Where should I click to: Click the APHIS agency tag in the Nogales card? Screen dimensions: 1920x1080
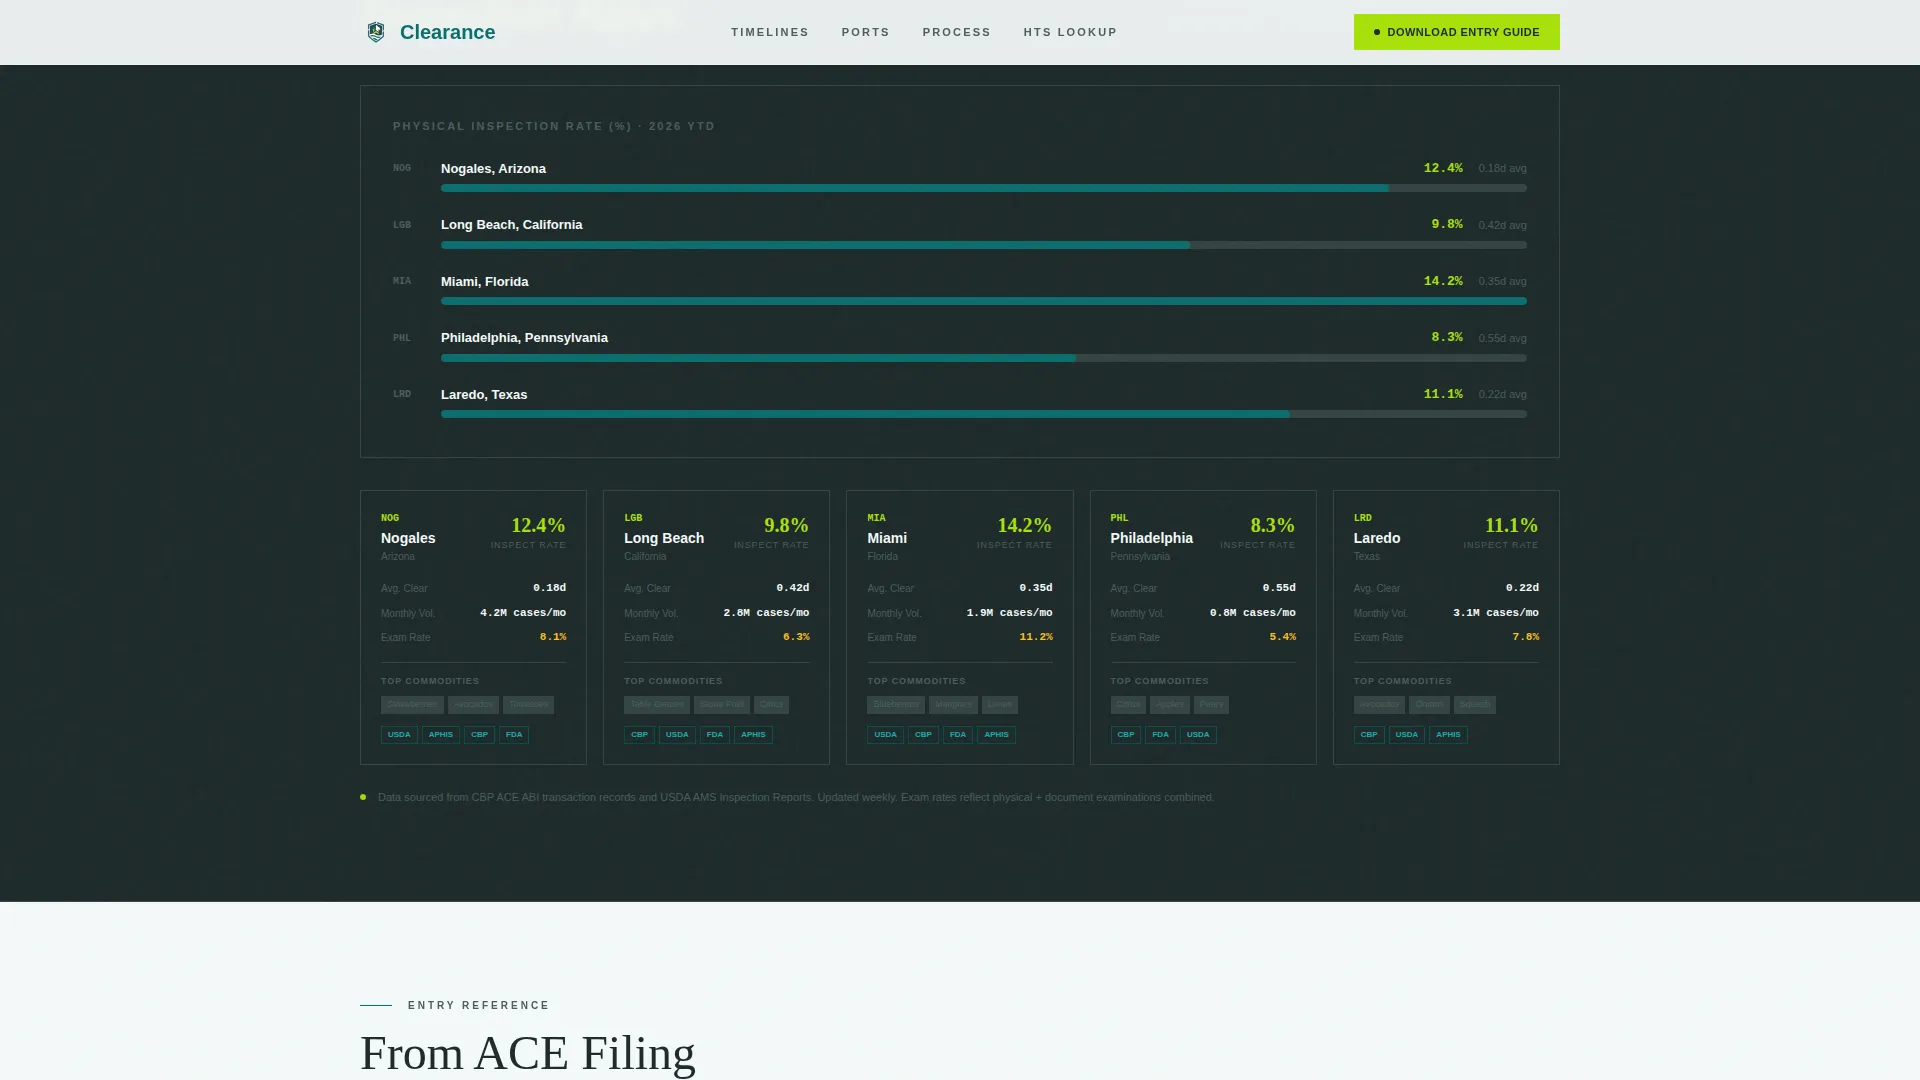click(x=441, y=735)
